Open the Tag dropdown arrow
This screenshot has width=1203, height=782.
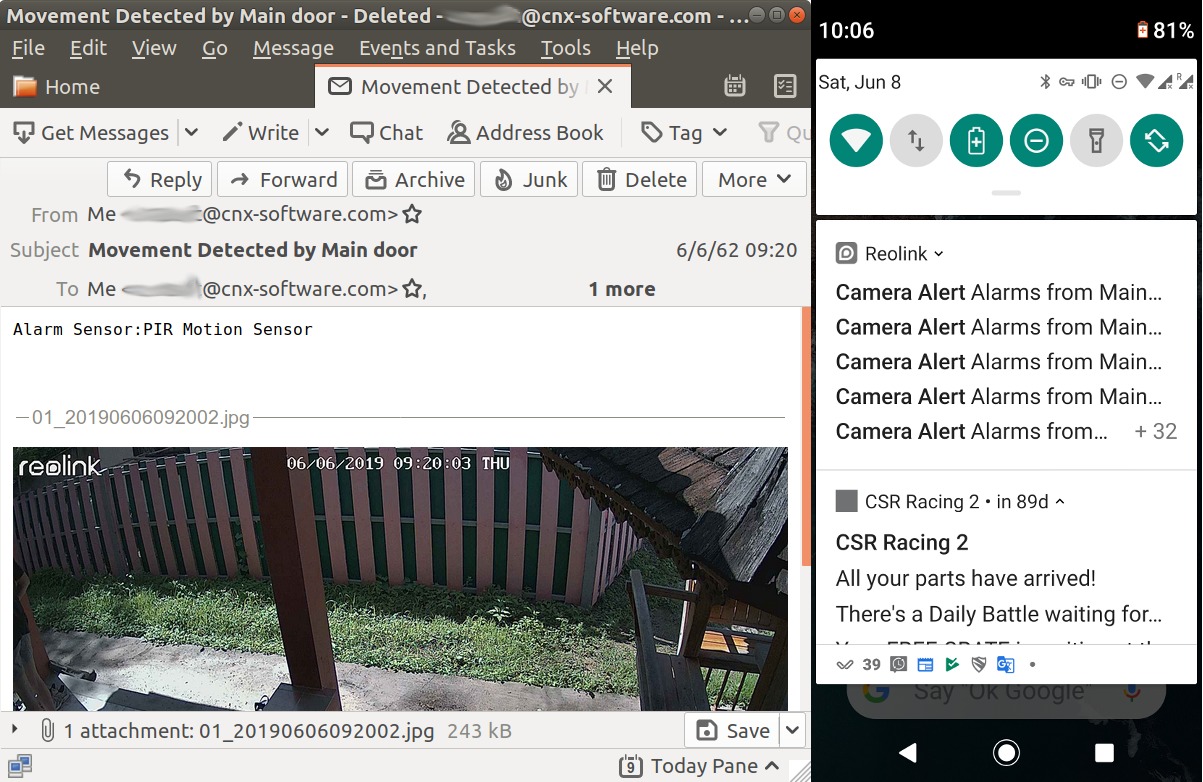[x=720, y=133]
